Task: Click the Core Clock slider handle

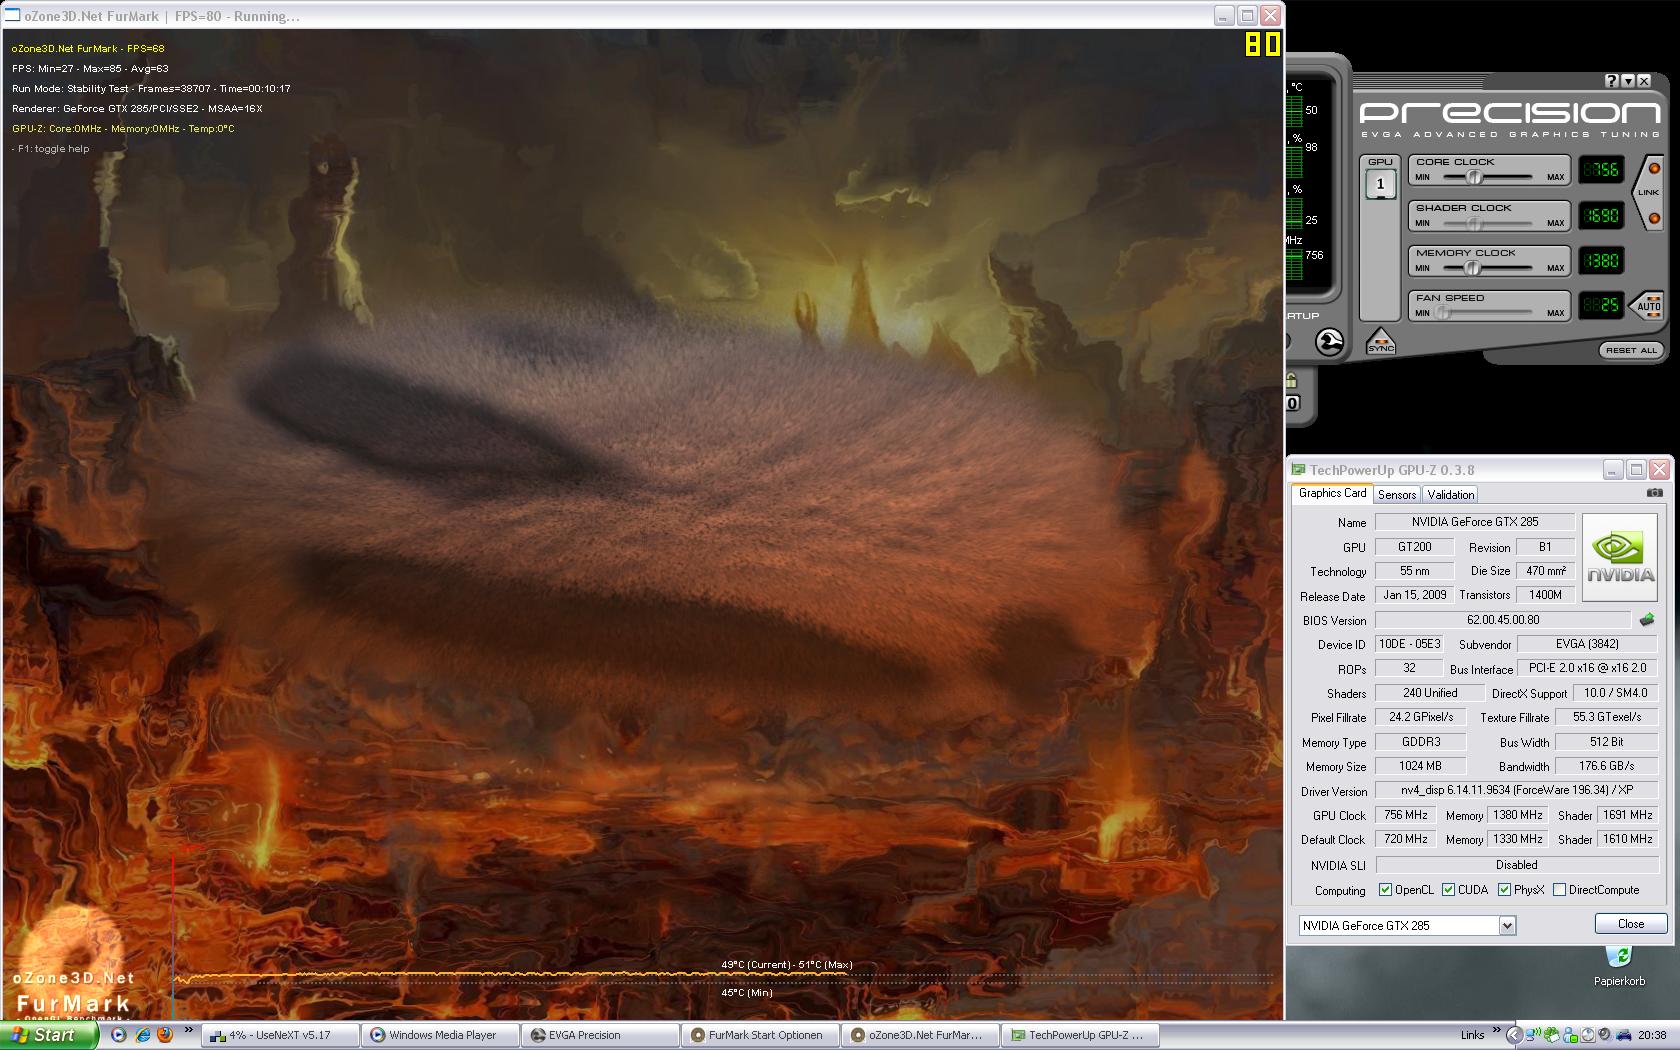Action: point(1474,177)
